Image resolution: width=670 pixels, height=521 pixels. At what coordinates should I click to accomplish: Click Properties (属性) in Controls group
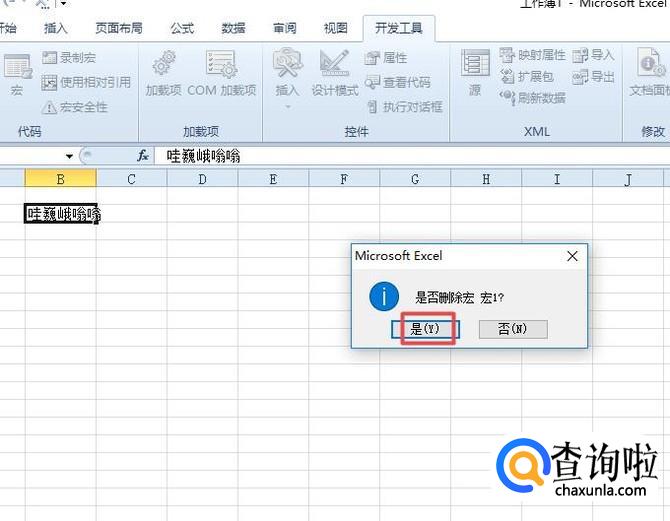[x=386, y=58]
